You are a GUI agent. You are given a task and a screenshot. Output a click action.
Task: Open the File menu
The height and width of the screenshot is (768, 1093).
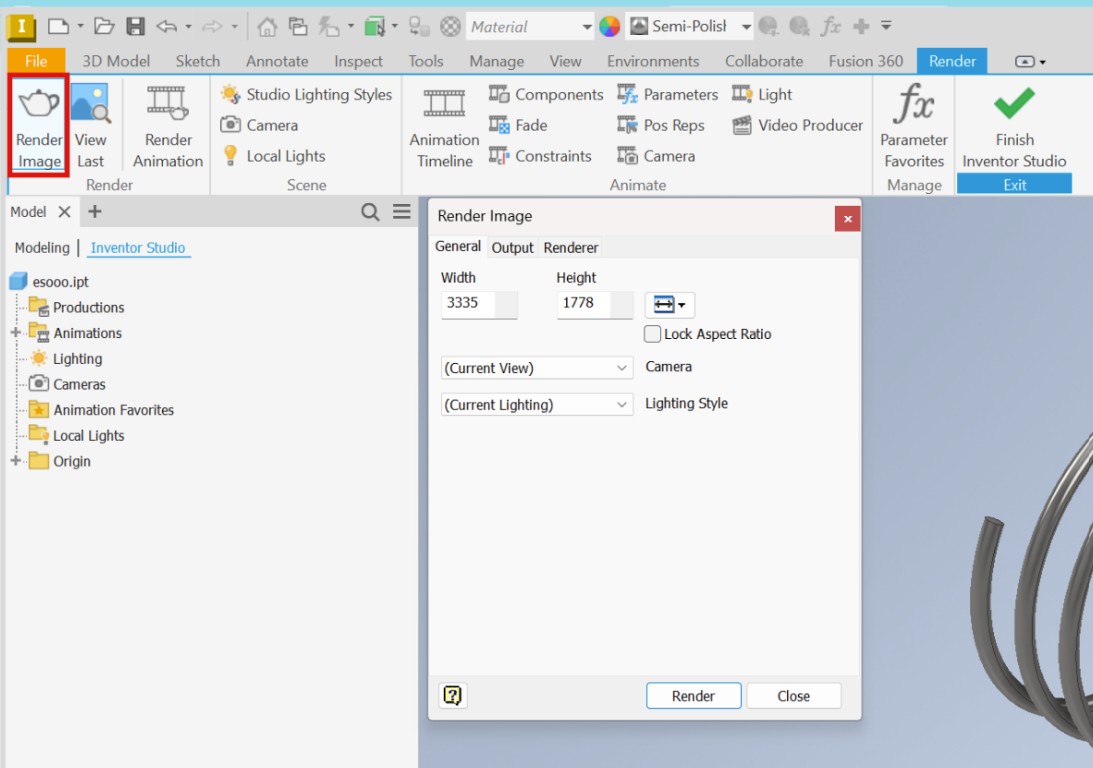[x=36, y=61]
